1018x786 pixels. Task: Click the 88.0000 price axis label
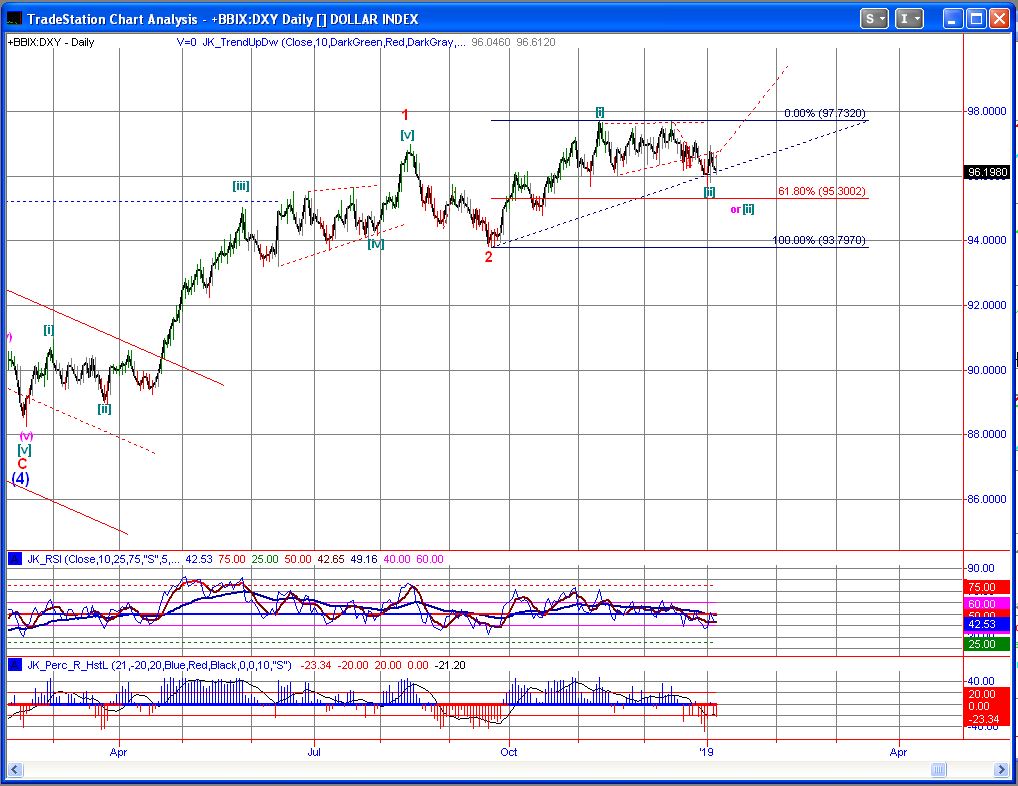click(x=987, y=434)
